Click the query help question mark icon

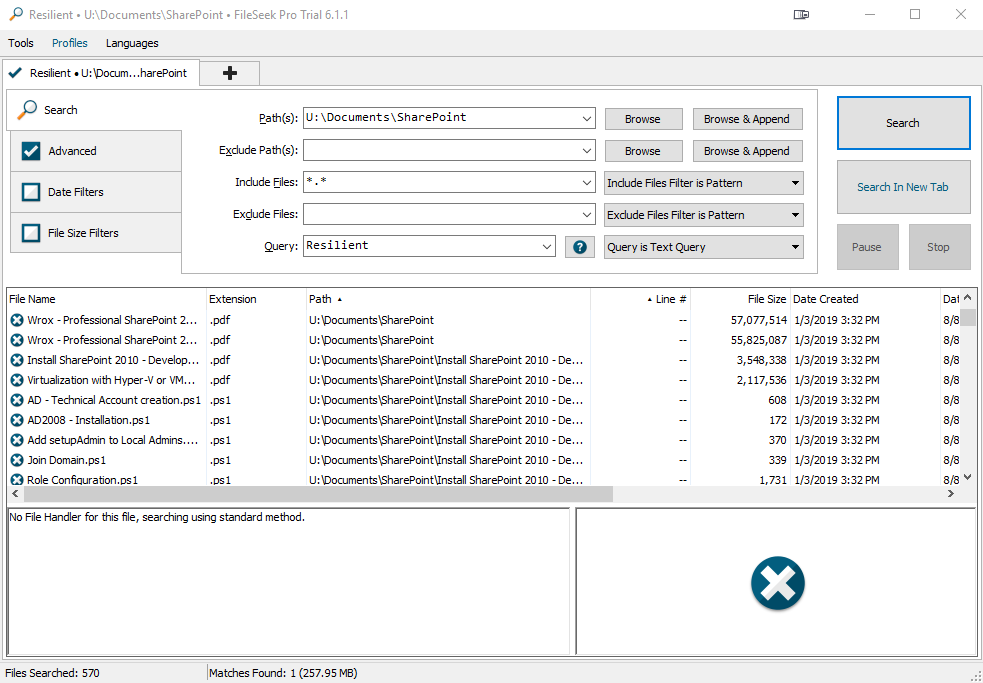pyautogui.click(x=580, y=247)
